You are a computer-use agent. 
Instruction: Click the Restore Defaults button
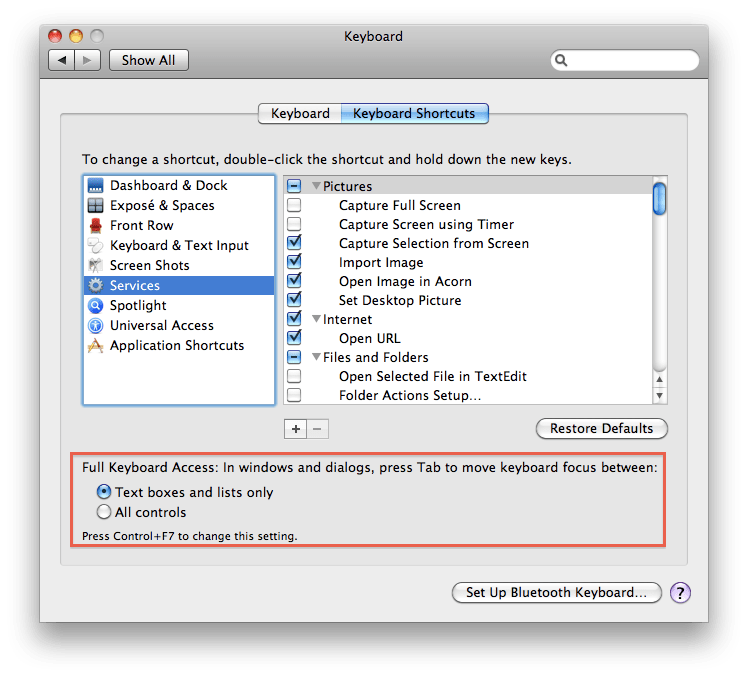[602, 428]
